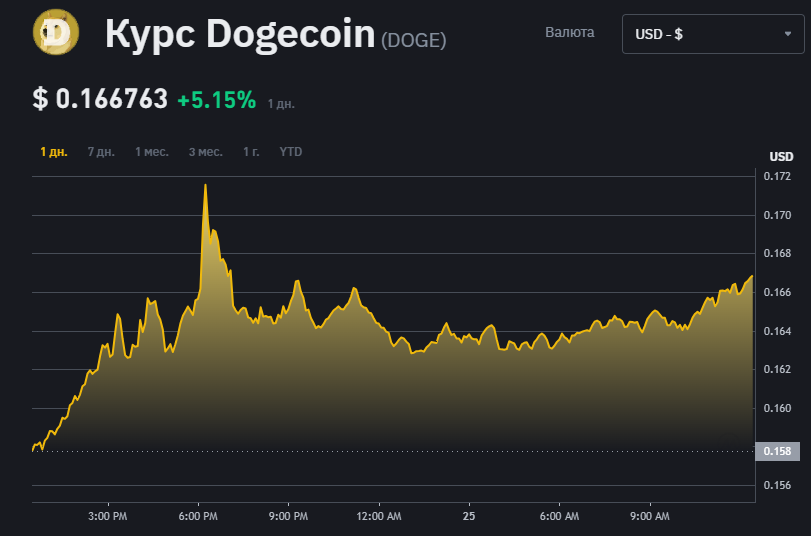Click the Валюта label
This screenshot has height=536, width=811.
point(569,33)
